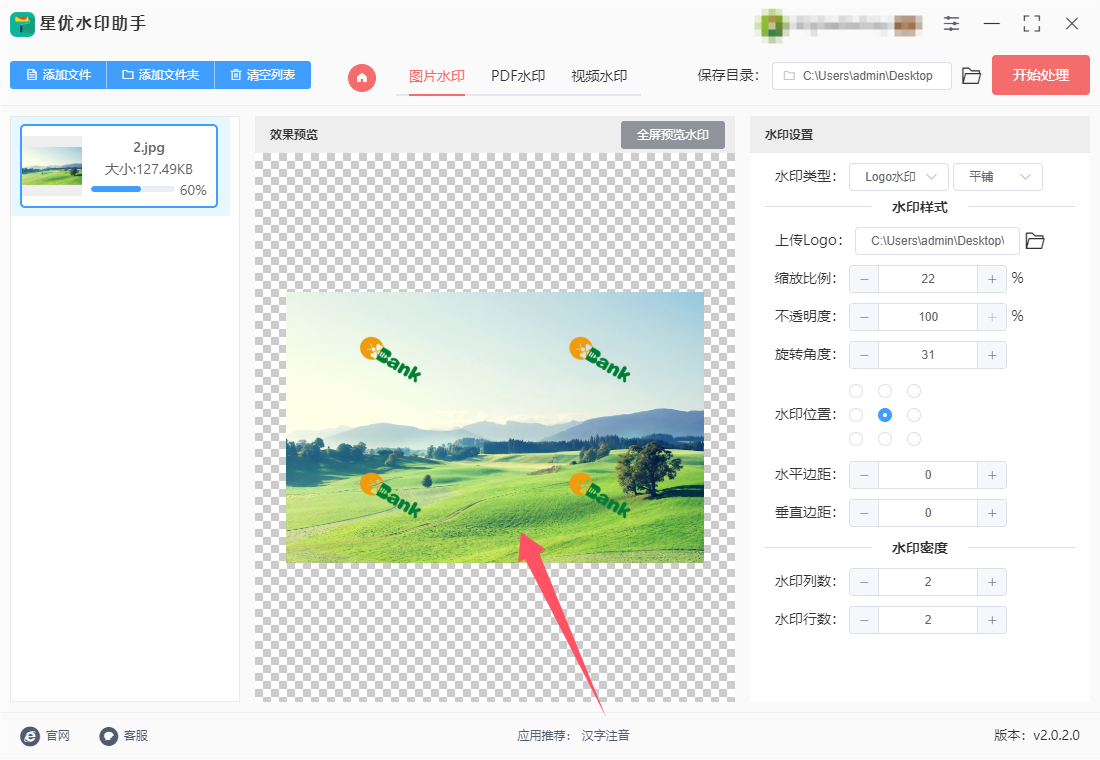Select top-left watermark position radio
The image size is (1100, 760).
pyautogui.click(x=856, y=391)
